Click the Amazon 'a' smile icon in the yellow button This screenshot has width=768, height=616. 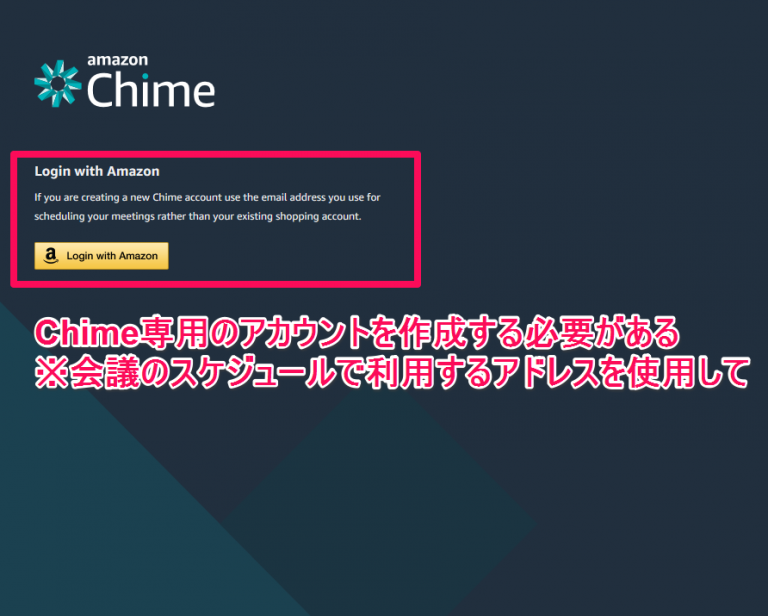pyautogui.click(x=51, y=256)
